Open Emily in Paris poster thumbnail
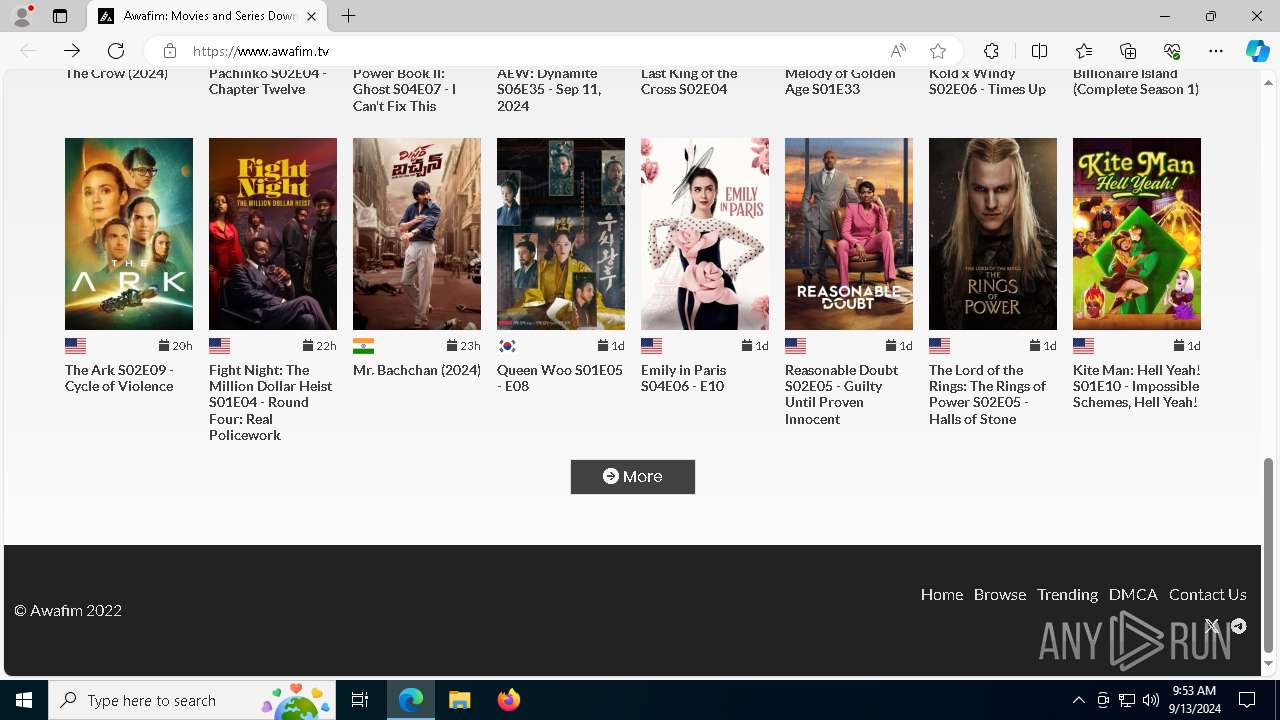The image size is (1280, 720). point(705,234)
